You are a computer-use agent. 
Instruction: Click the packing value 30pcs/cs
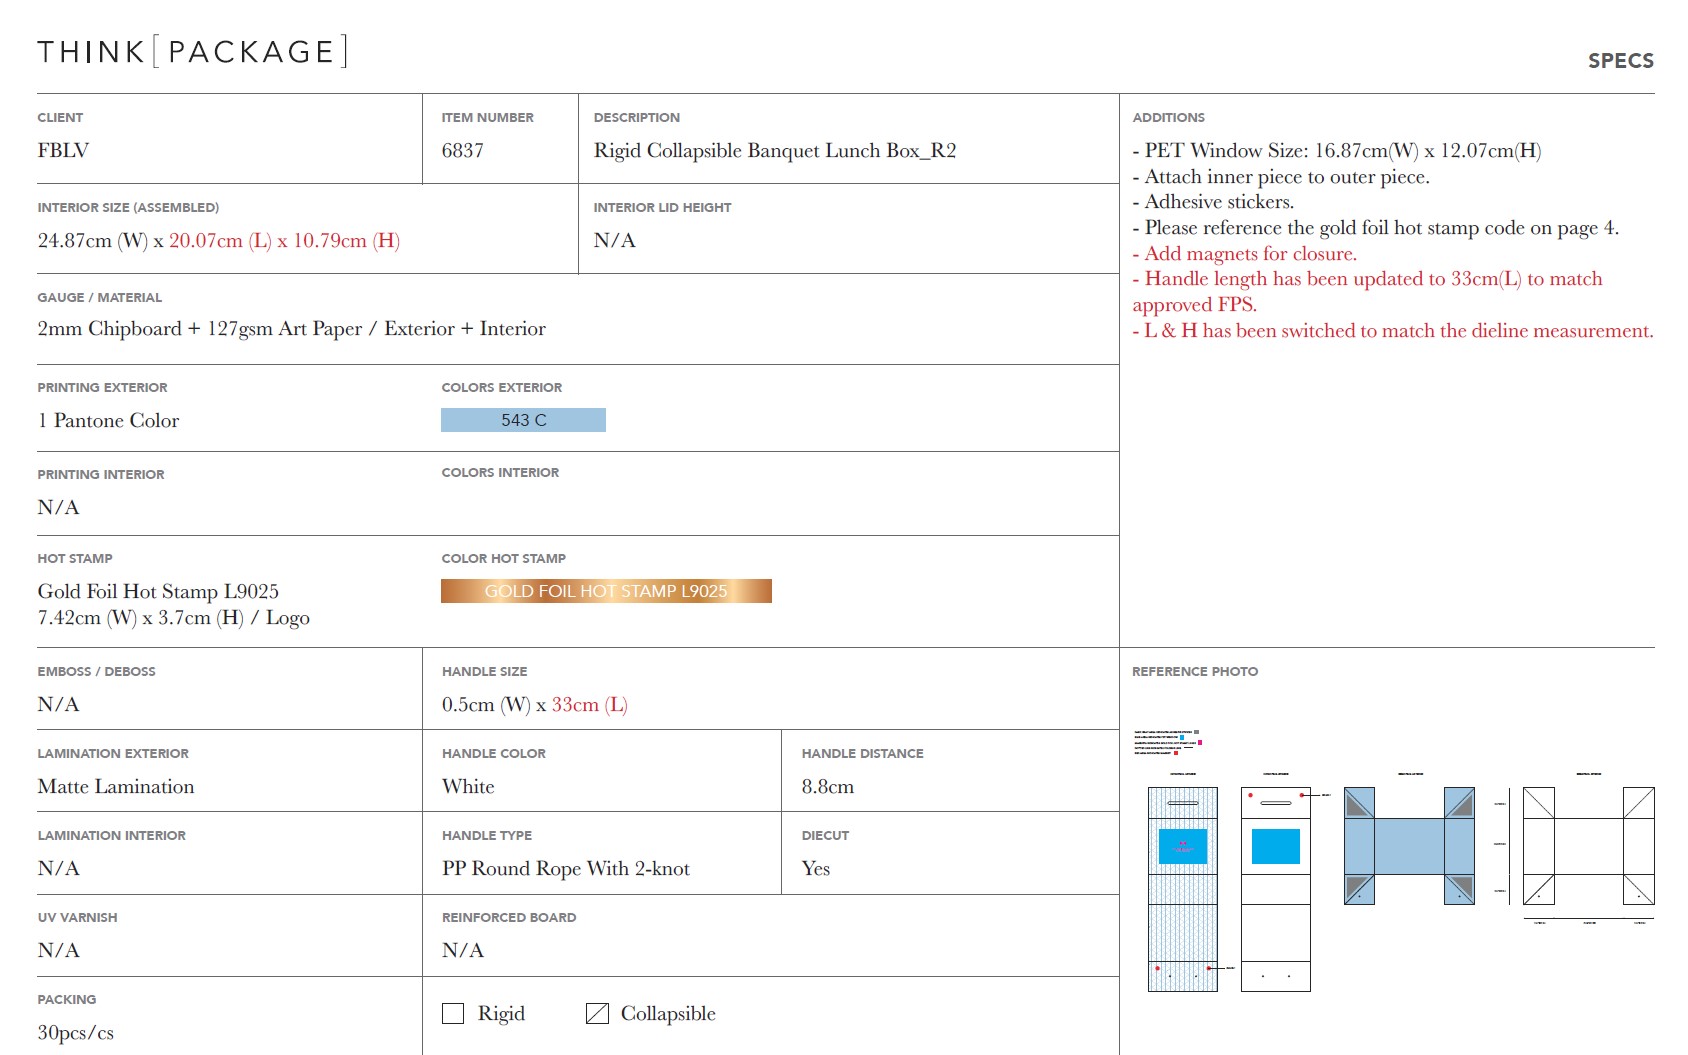tap(76, 1033)
